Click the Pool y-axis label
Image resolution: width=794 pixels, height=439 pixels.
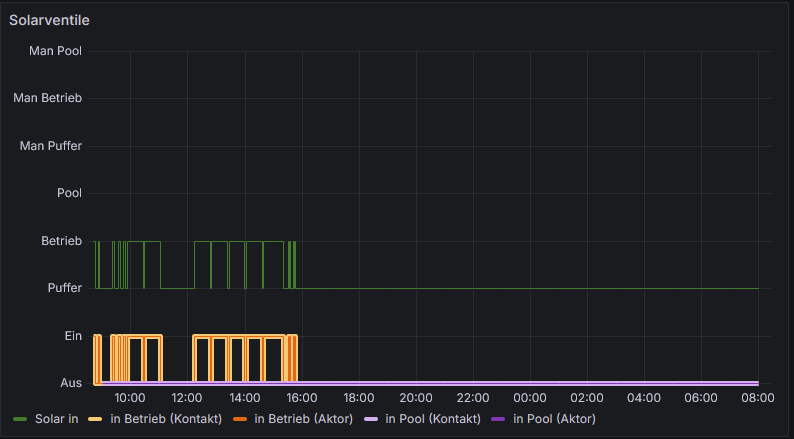pos(69,193)
